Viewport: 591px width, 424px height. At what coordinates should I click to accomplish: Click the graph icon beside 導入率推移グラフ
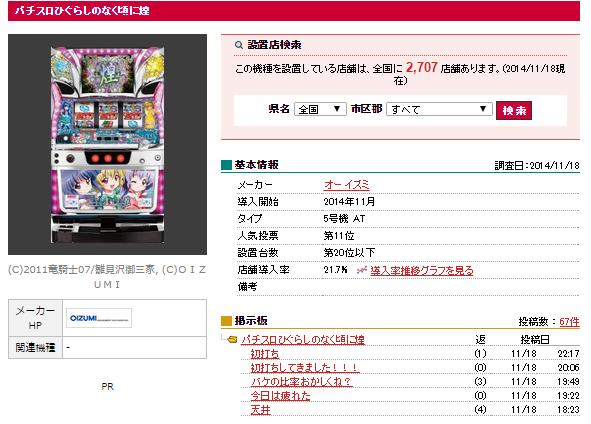(362, 270)
